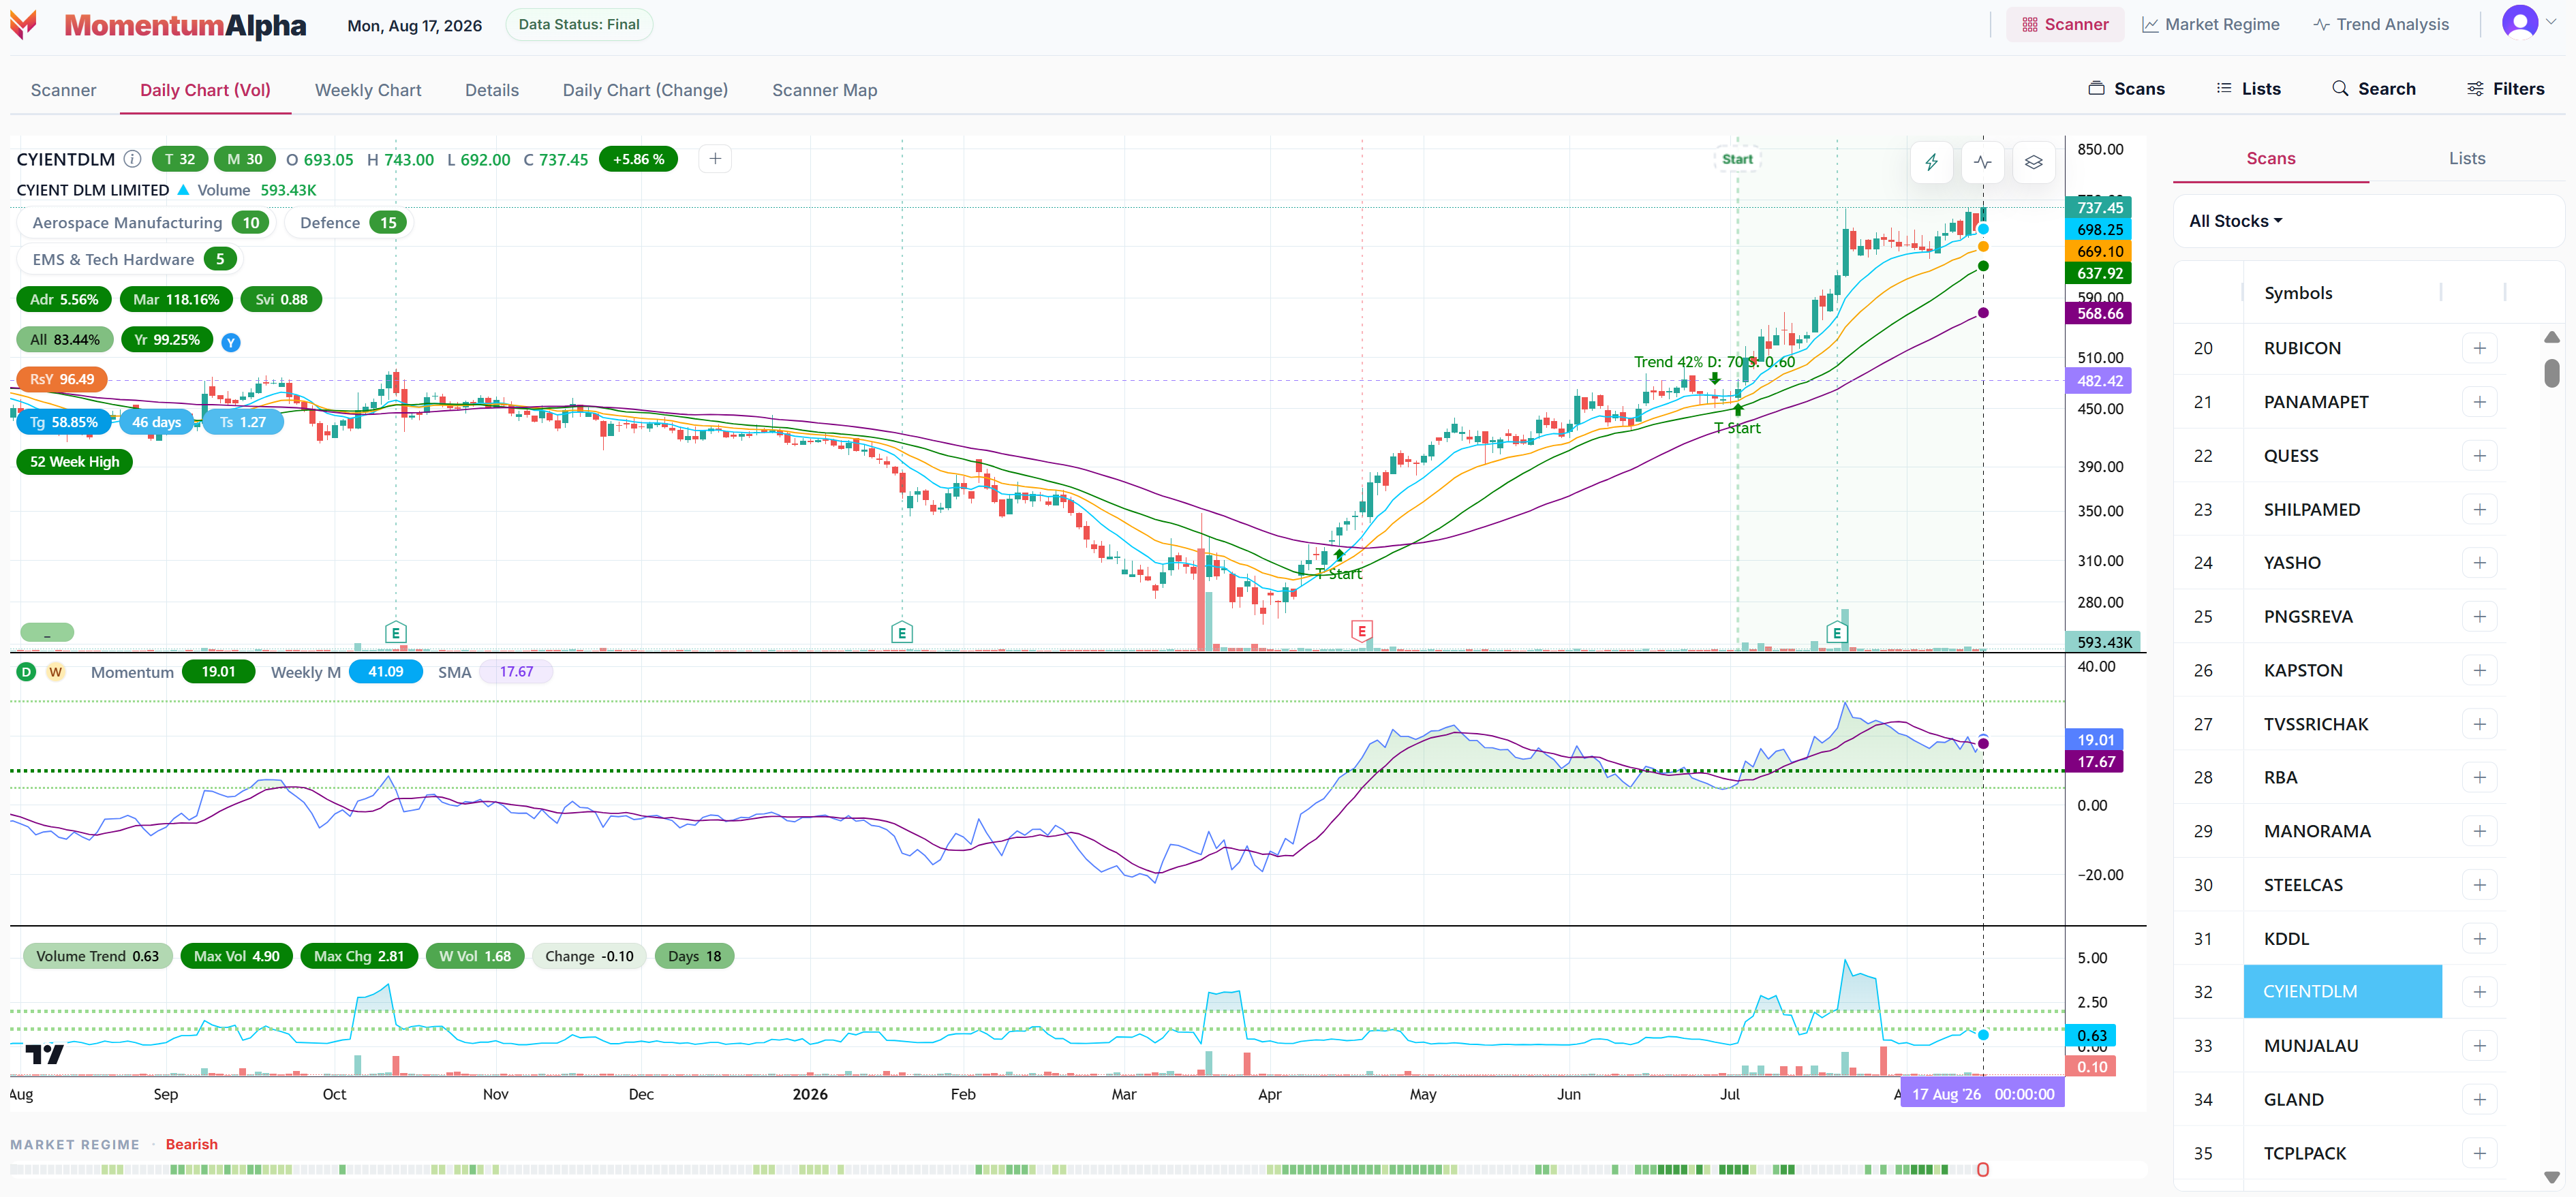2576x1197 pixels.
Task: Add SHILPAMED with its plus icon
Action: (x=2479, y=510)
